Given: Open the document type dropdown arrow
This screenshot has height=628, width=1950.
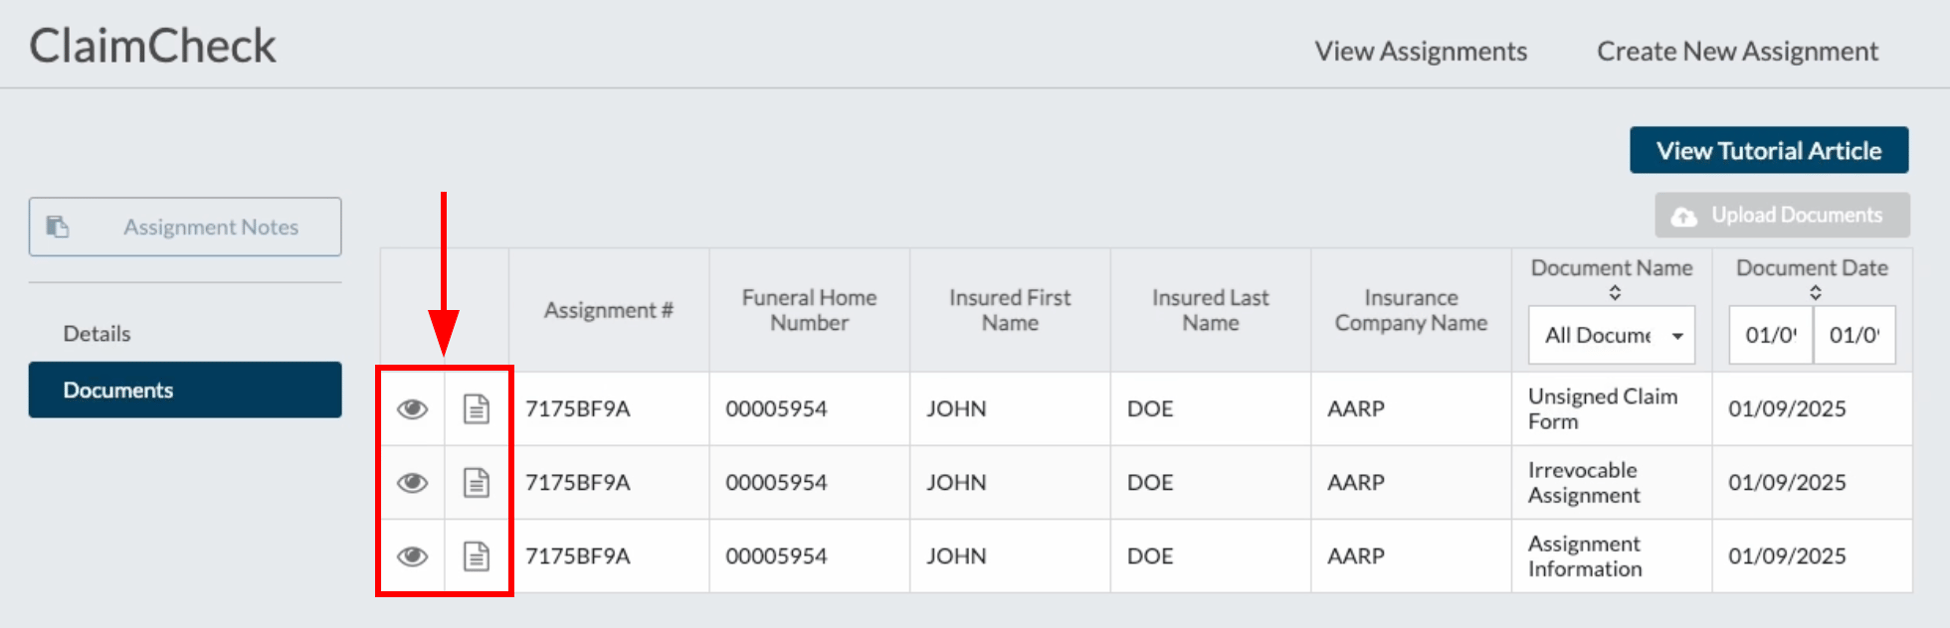Looking at the screenshot, I should pos(1679,335).
